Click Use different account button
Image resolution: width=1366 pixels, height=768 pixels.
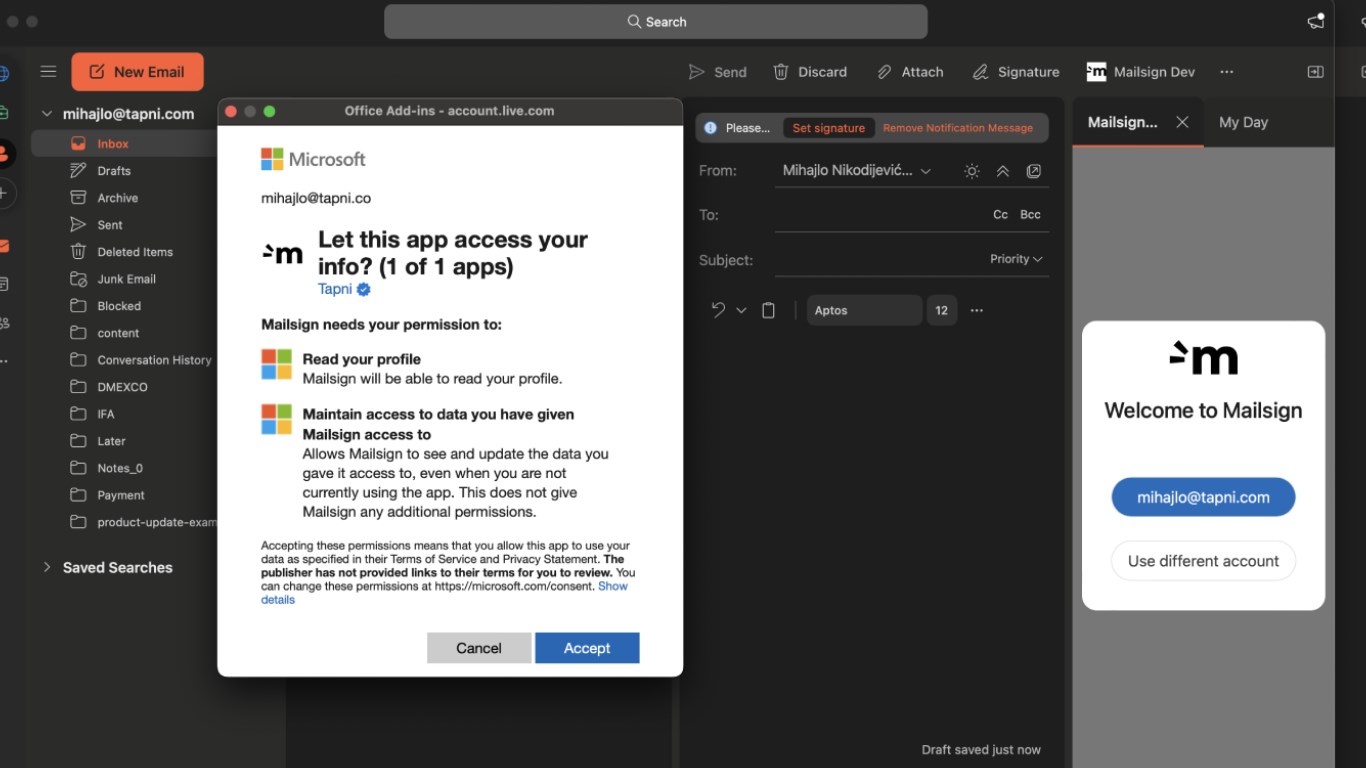[1203, 561]
